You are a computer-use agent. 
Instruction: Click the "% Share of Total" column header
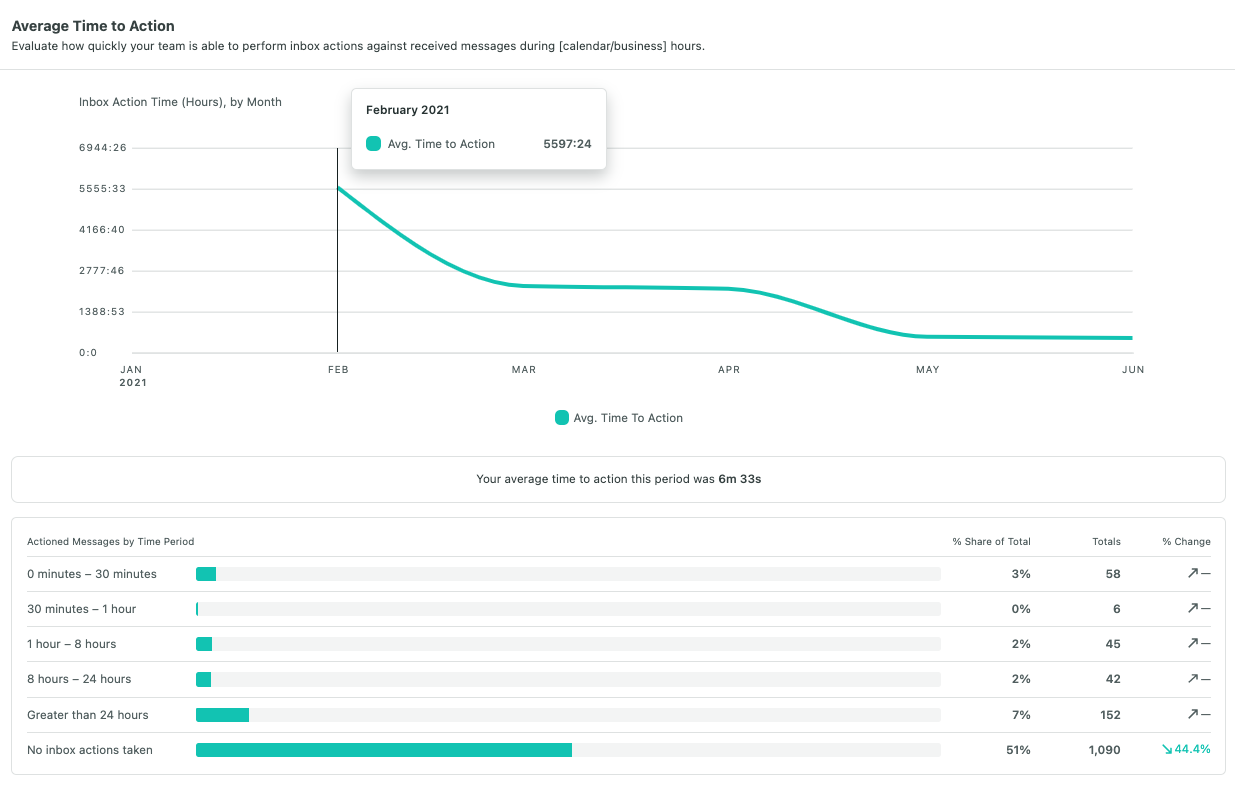click(990, 541)
